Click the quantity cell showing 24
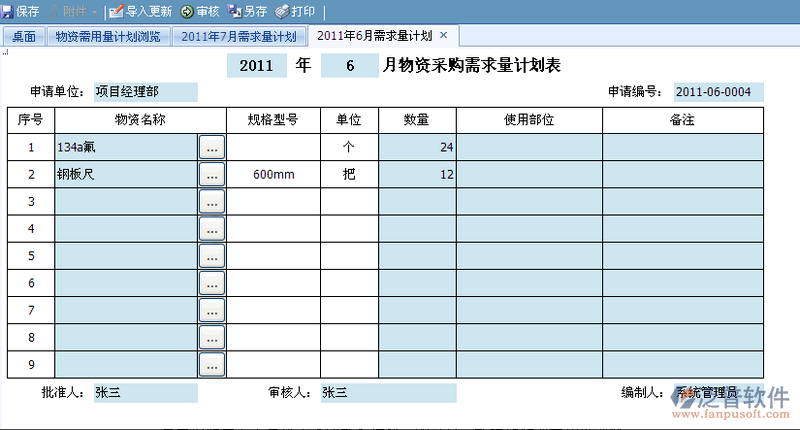 [417, 147]
